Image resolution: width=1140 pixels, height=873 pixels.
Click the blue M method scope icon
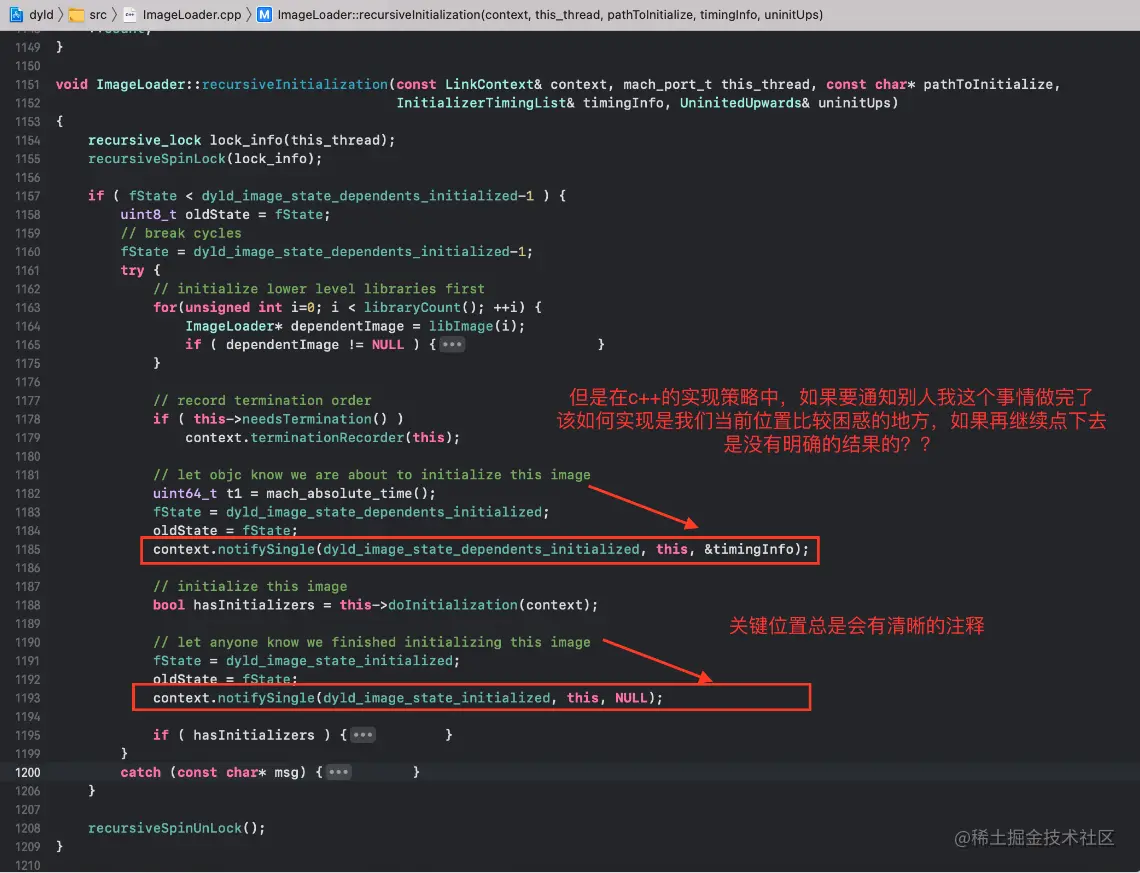tap(264, 15)
